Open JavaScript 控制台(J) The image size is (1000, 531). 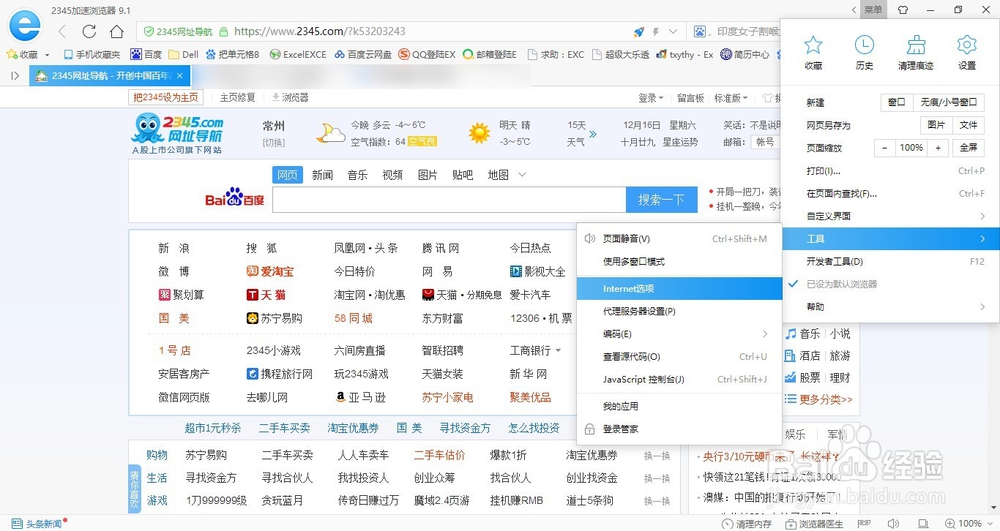tap(679, 379)
